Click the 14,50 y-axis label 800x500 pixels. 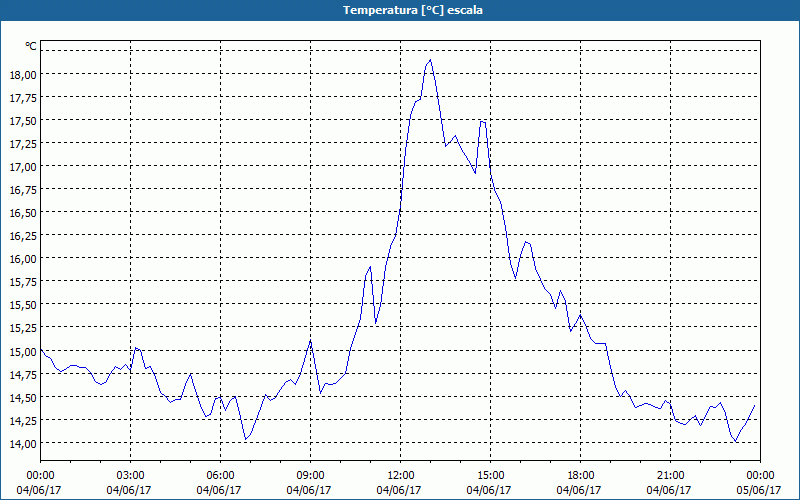[23, 397]
